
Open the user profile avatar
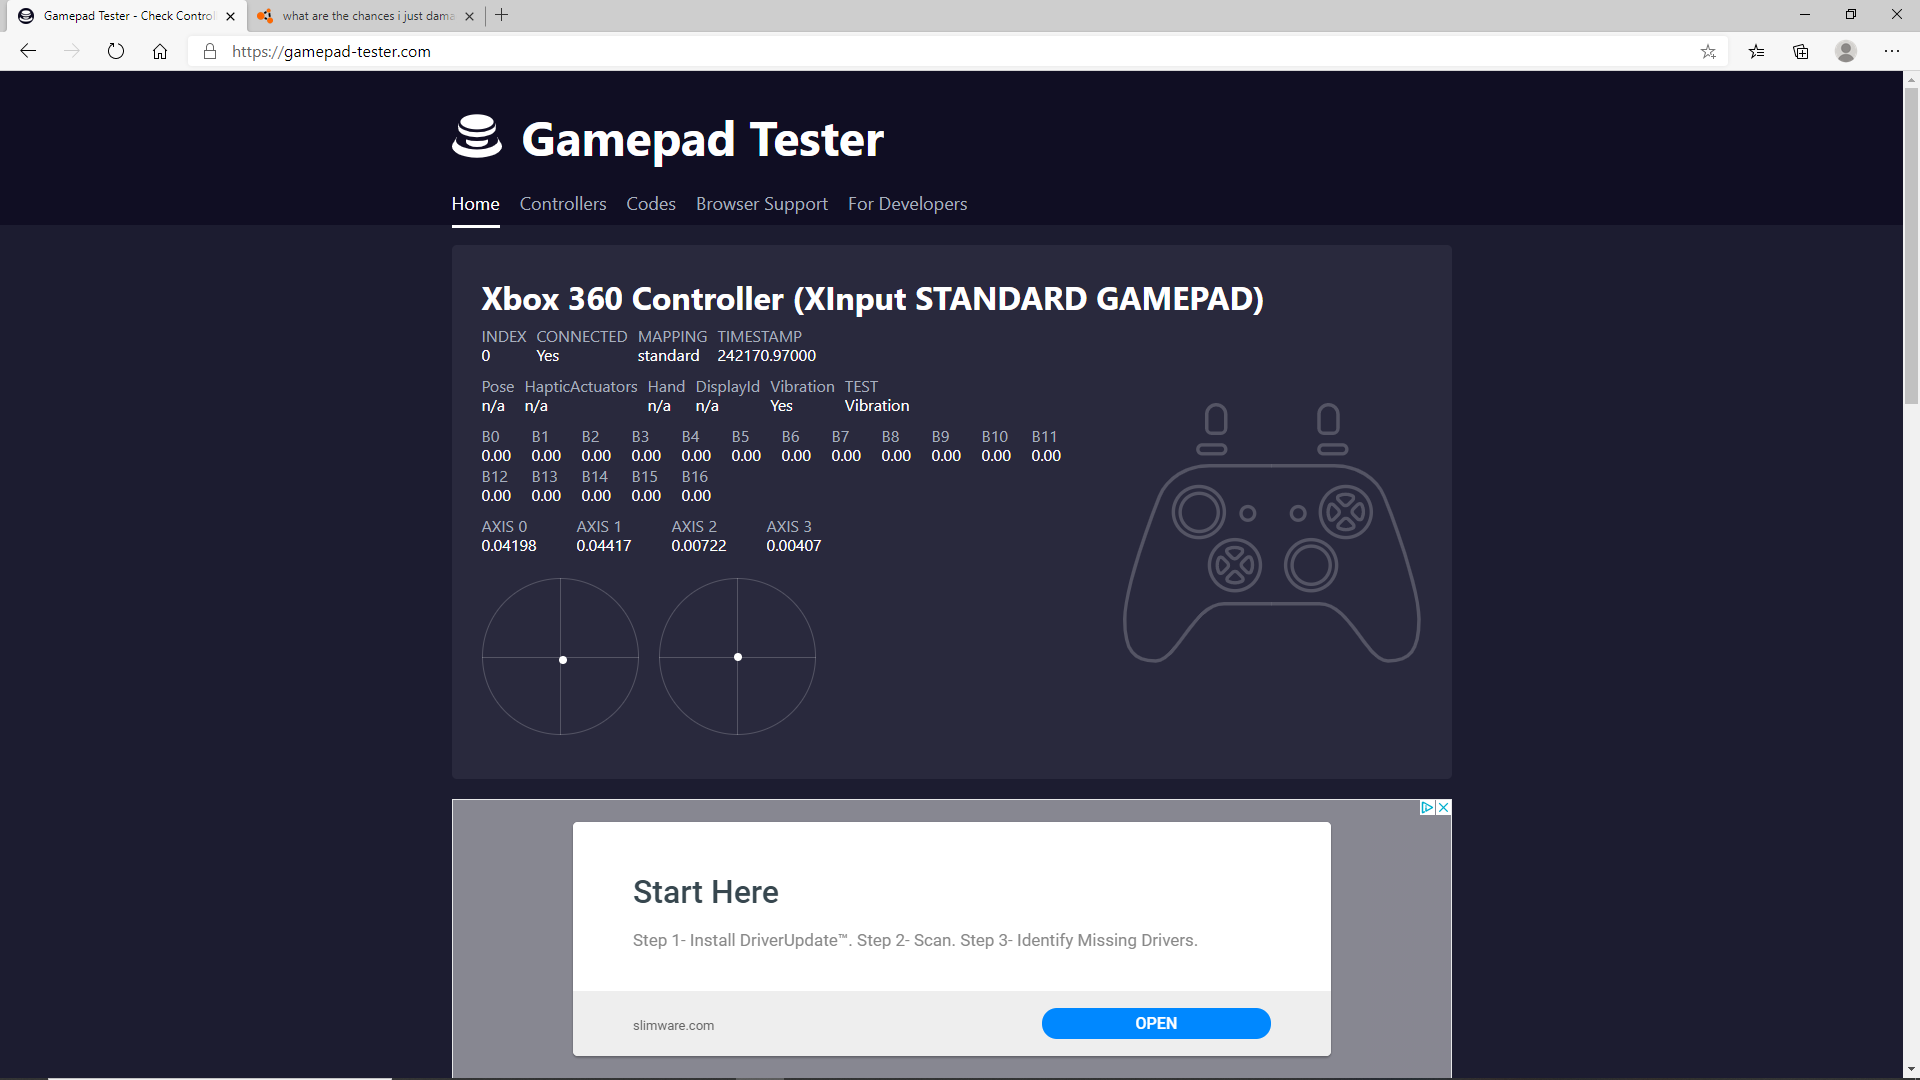point(1846,51)
